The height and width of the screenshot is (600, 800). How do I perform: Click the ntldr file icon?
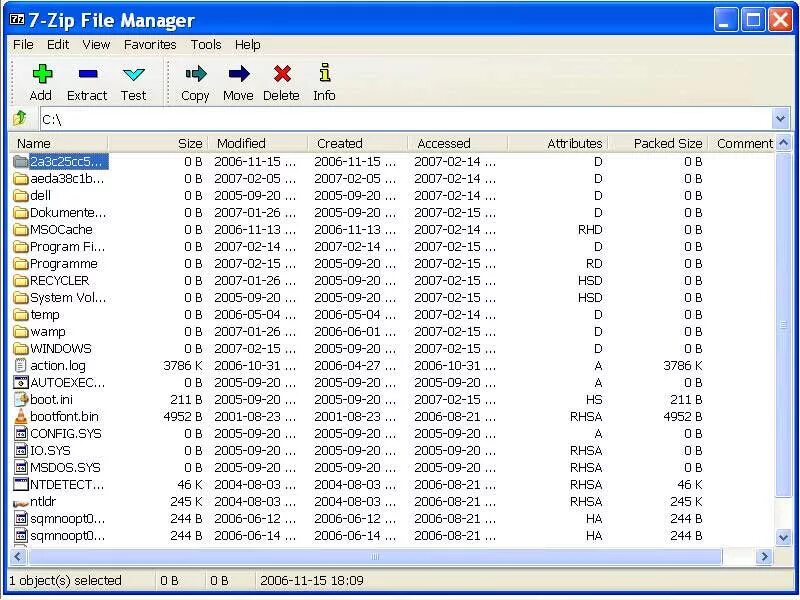pyautogui.click(x=20, y=503)
